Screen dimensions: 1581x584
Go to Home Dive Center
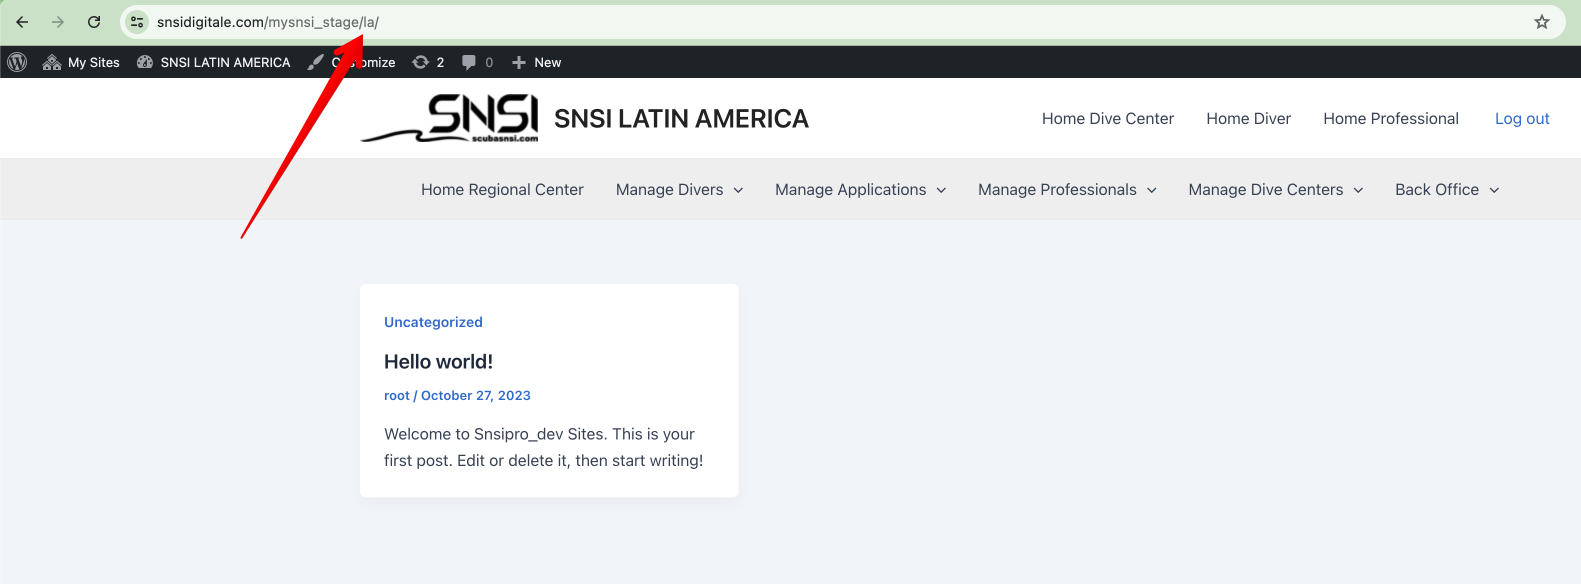pyautogui.click(x=1108, y=118)
